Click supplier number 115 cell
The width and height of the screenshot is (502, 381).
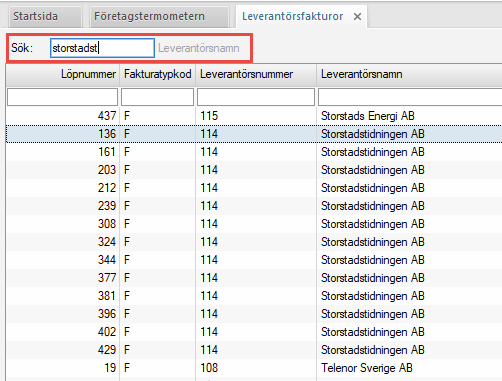click(x=256, y=116)
